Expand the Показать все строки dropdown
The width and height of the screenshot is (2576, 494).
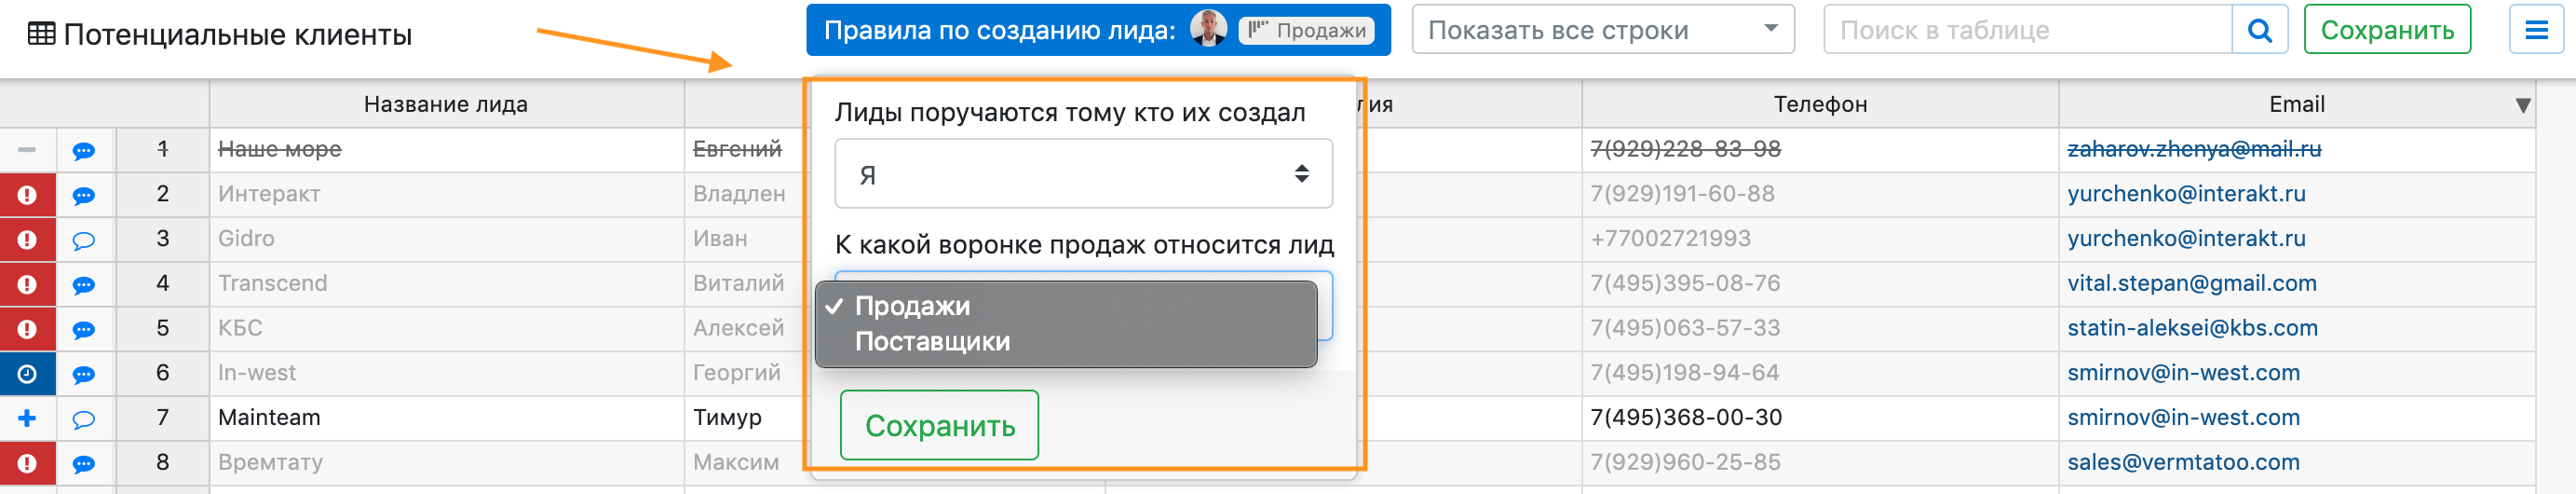coord(1602,30)
